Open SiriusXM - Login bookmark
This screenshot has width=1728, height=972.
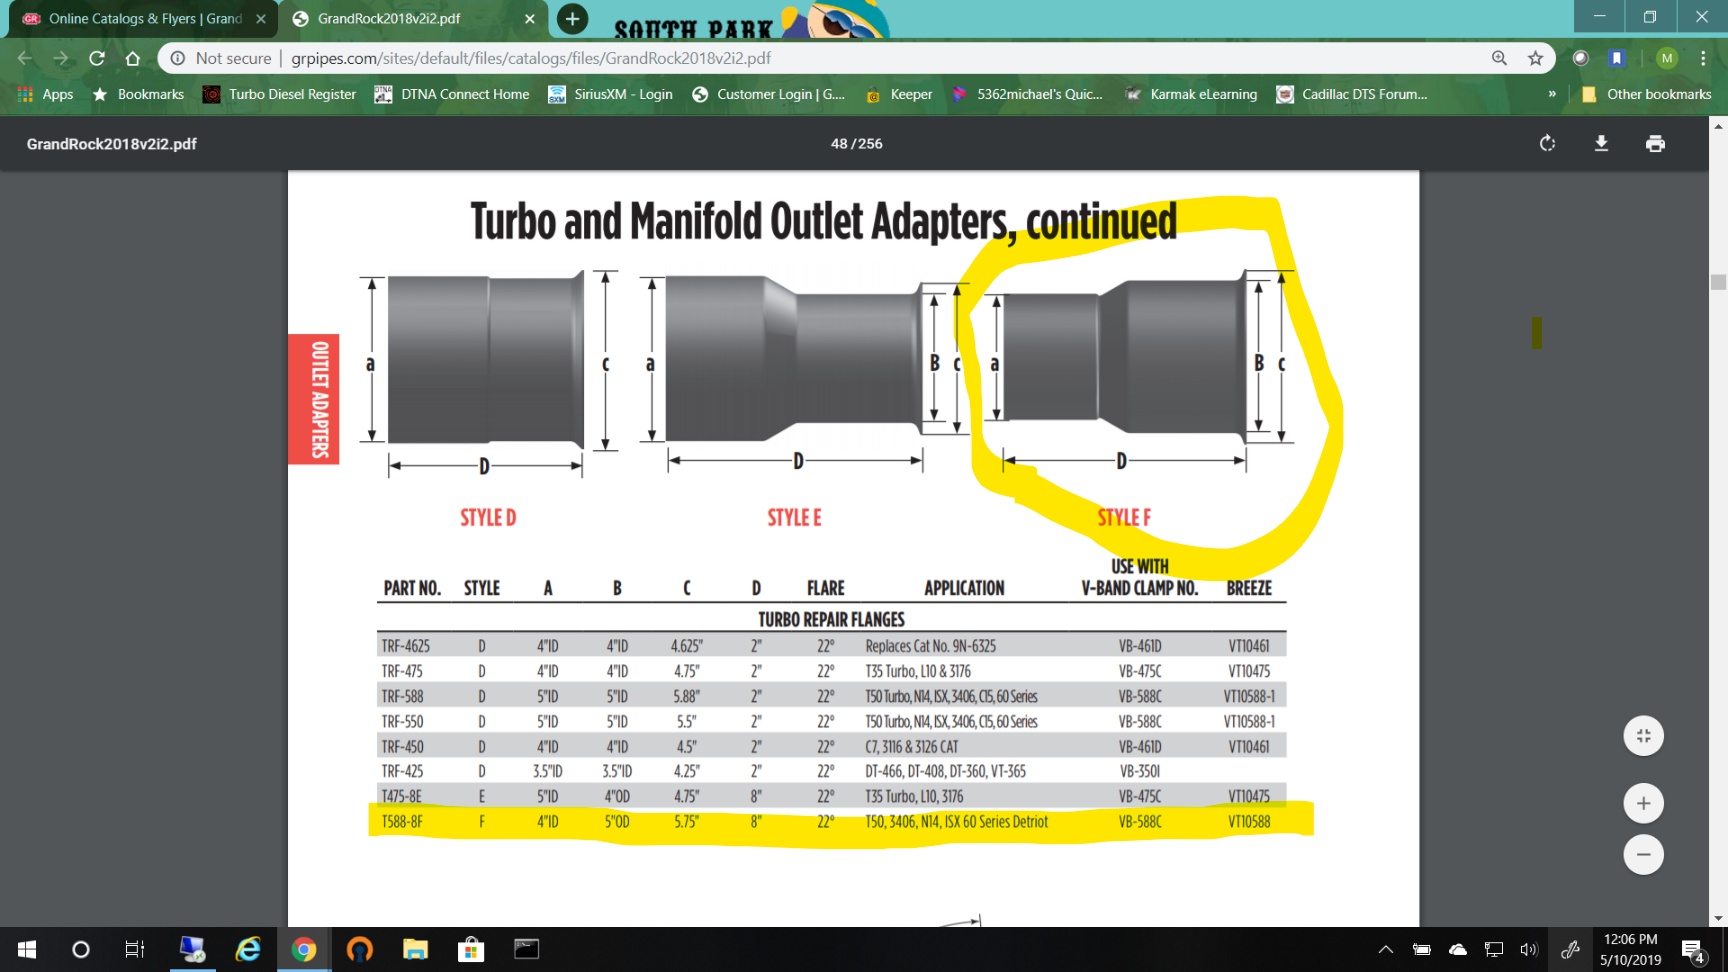[611, 94]
